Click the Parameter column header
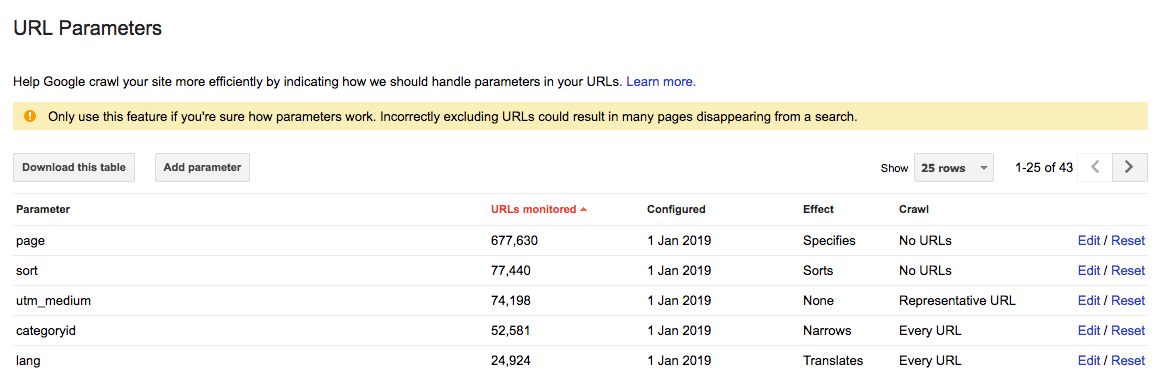The width and height of the screenshot is (1154, 375). pyautogui.click(x=43, y=210)
